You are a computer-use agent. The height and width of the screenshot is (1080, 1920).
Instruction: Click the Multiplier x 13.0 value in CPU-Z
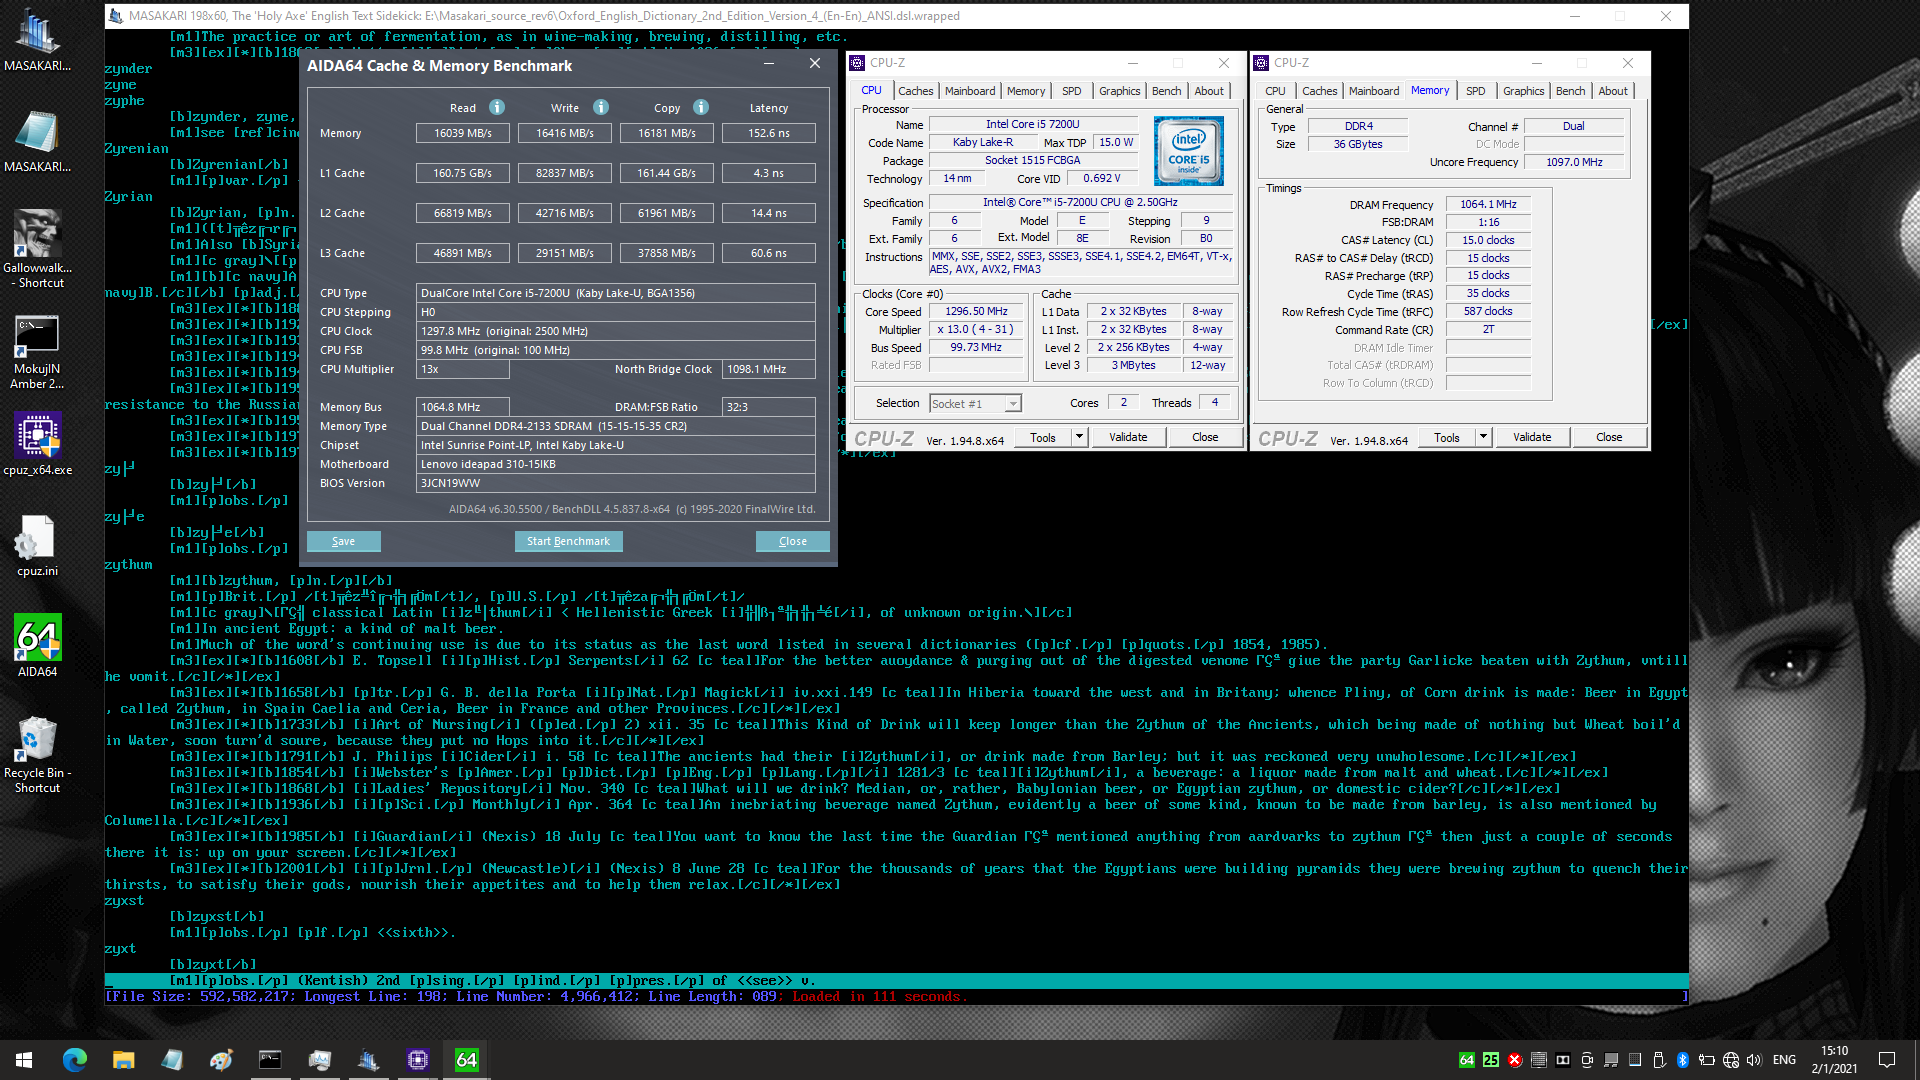(x=976, y=329)
